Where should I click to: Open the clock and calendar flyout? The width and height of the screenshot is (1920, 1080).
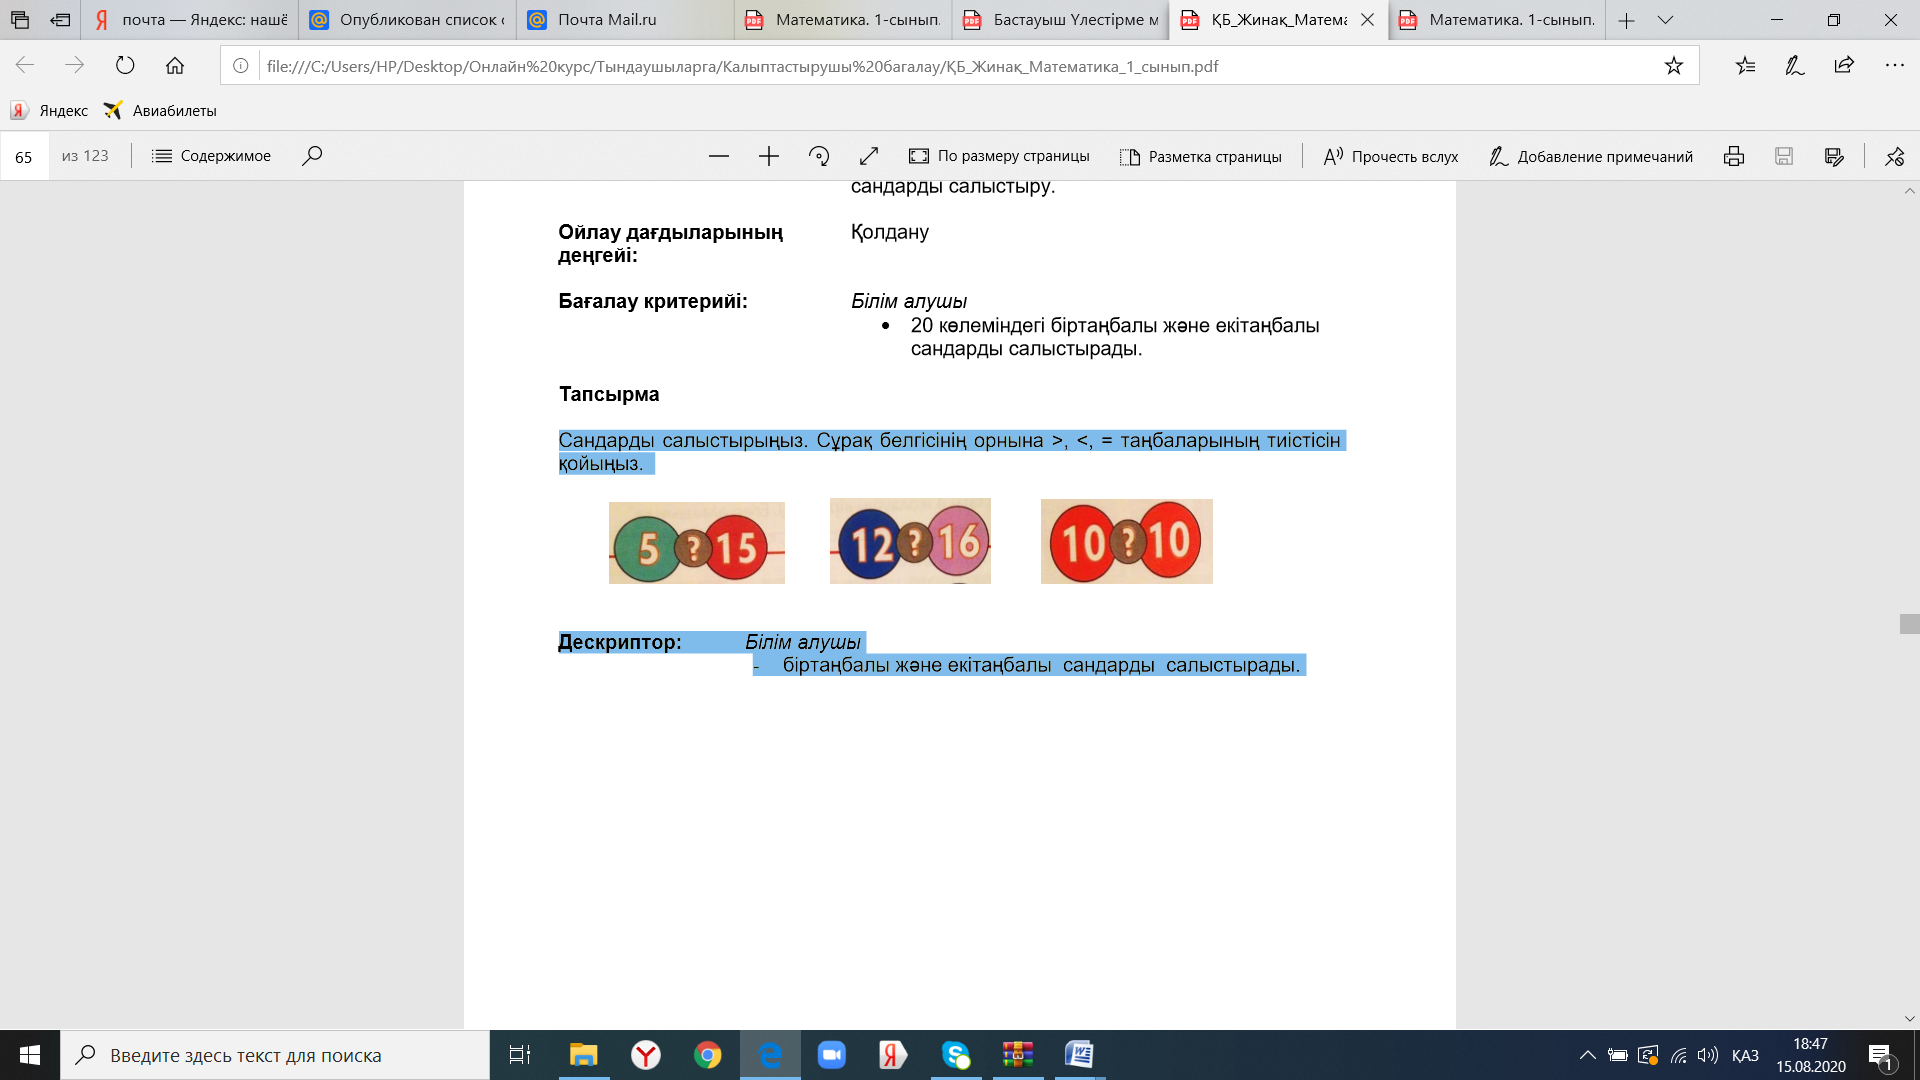(1811, 1055)
